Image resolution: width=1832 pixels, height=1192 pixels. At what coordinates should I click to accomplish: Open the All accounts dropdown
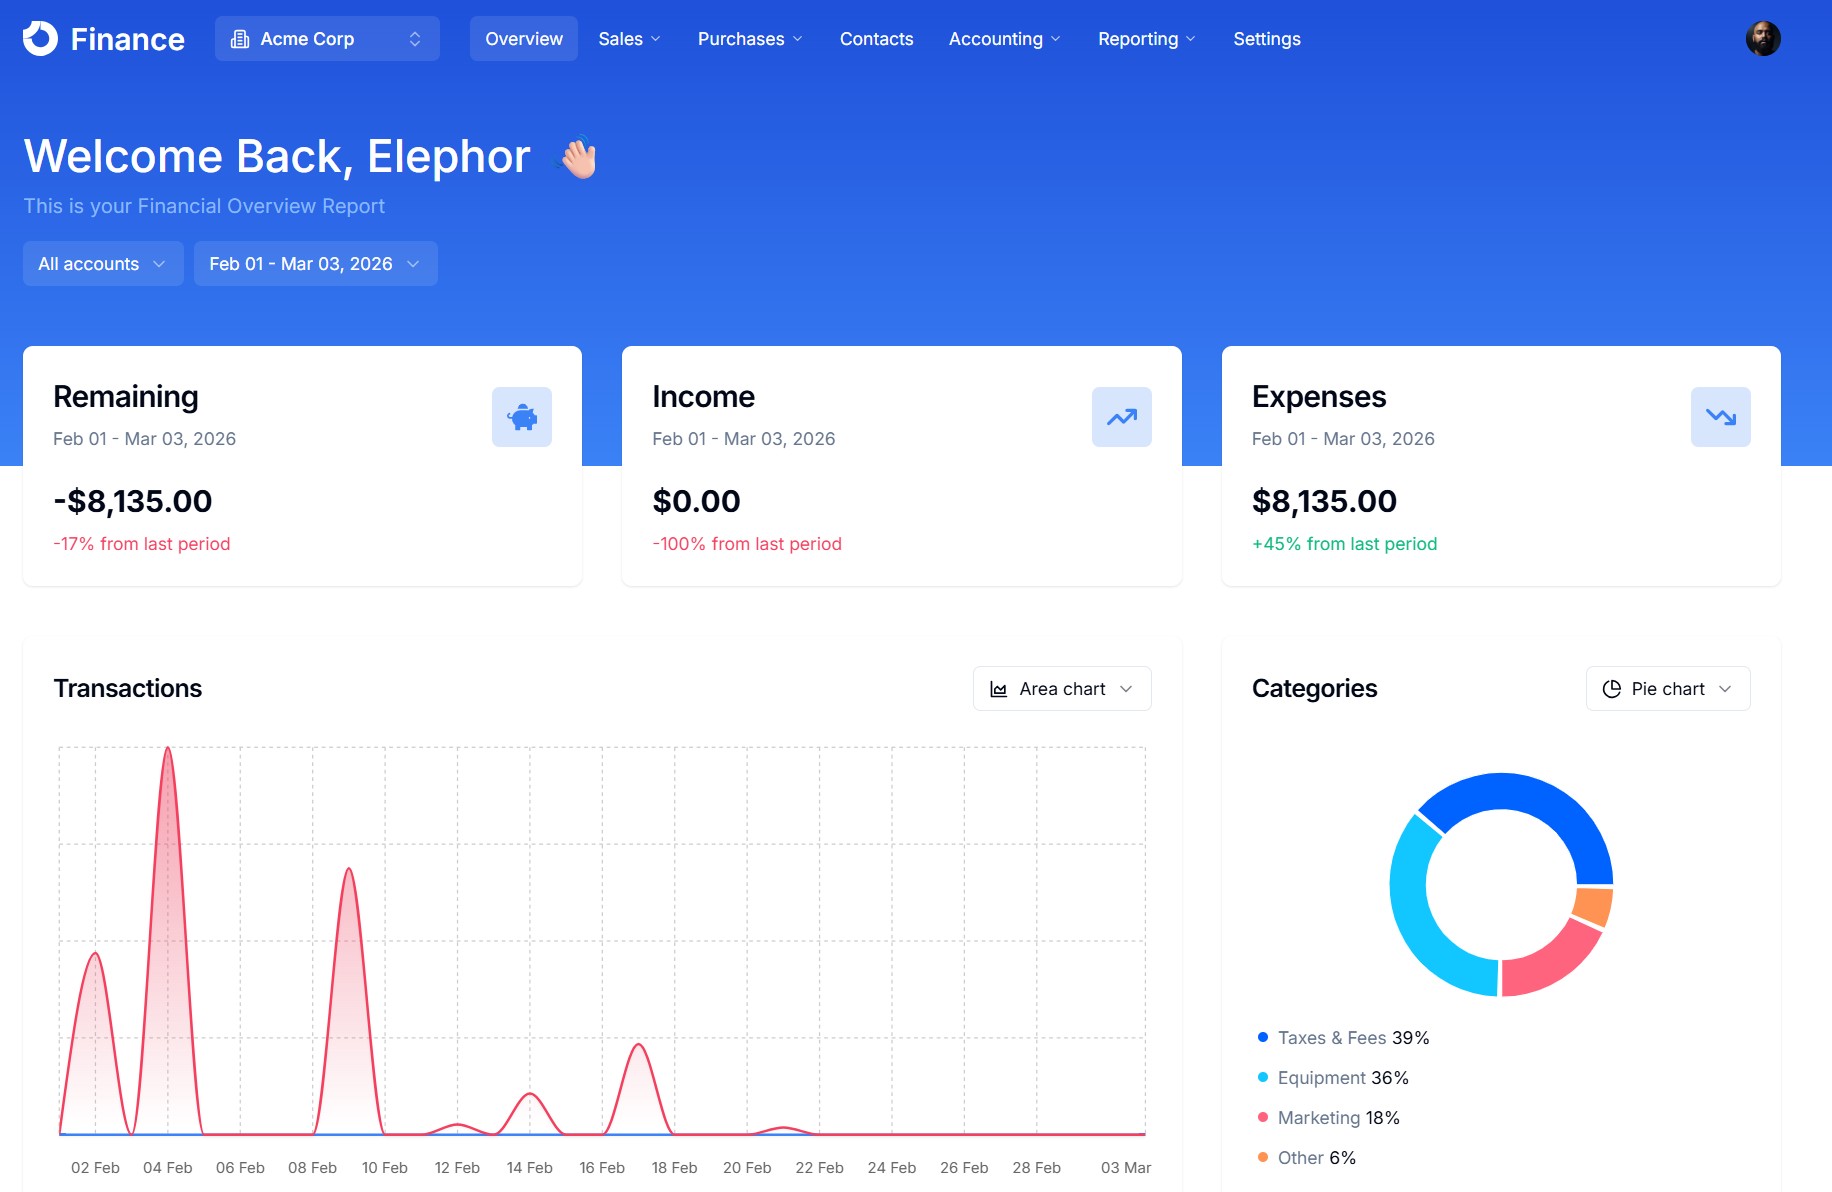[x=102, y=263]
